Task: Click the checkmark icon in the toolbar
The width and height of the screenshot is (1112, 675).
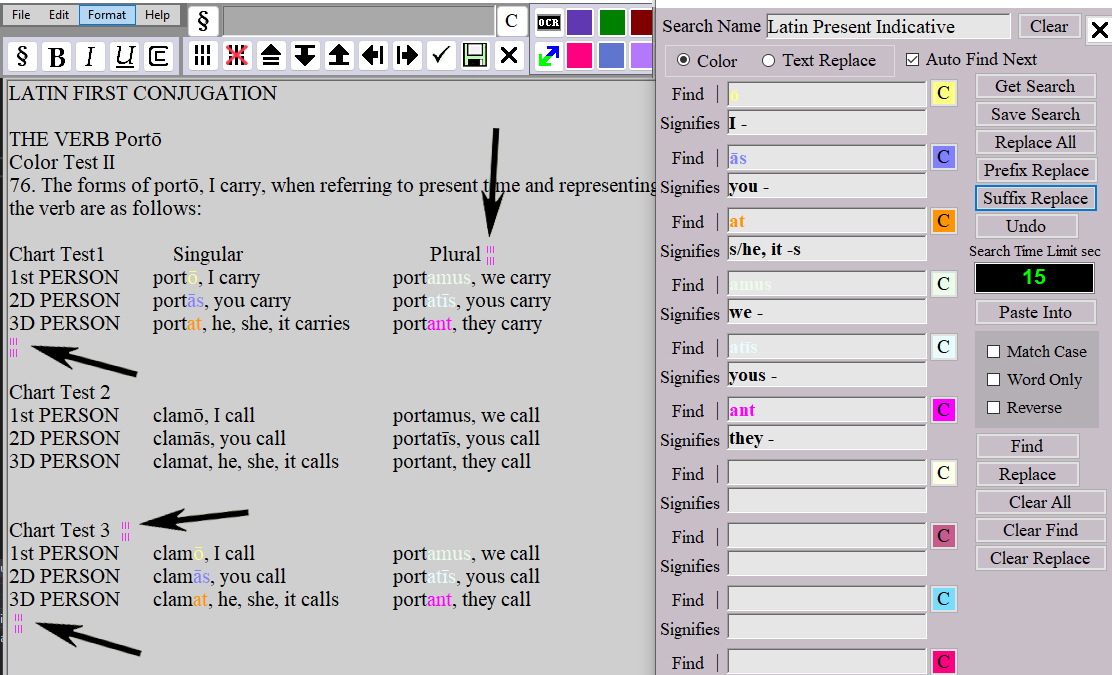Action: [441, 55]
